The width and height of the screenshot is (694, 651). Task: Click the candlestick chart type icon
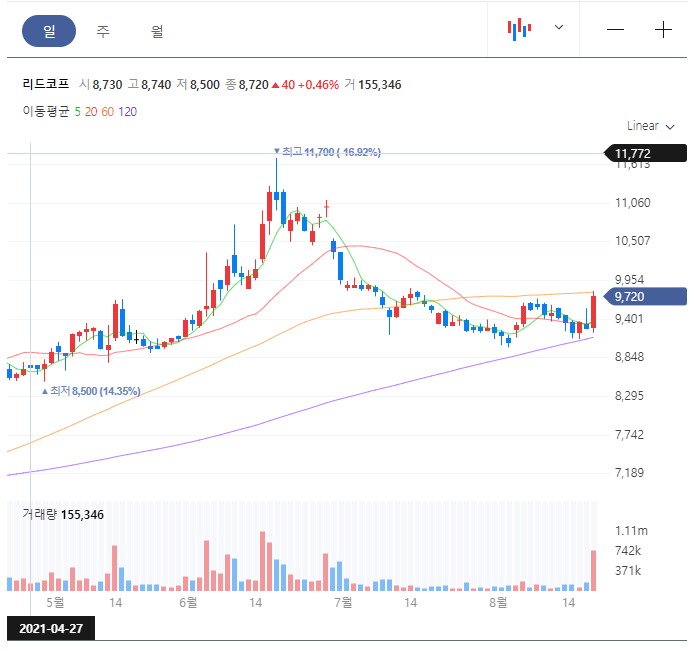[519, 29]
